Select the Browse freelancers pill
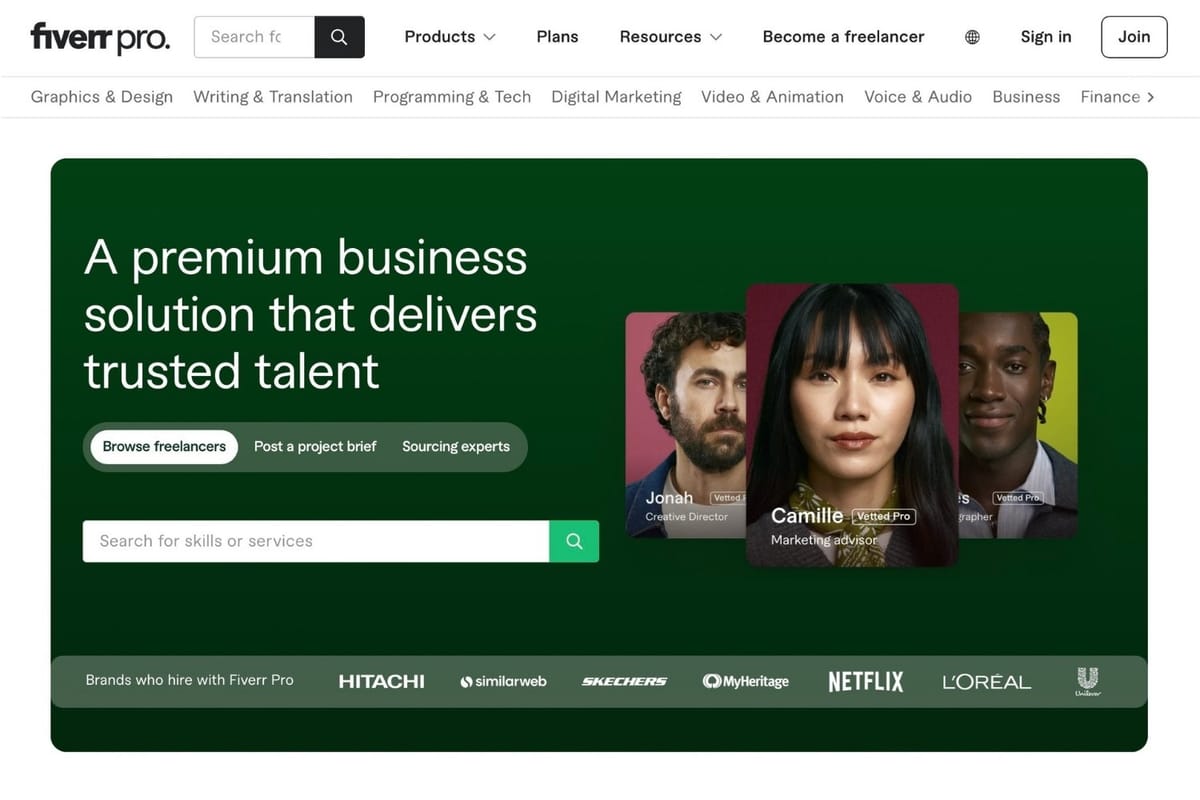Image resolution: width=1200 pixels, height=800 pixels. click(163, 447)
